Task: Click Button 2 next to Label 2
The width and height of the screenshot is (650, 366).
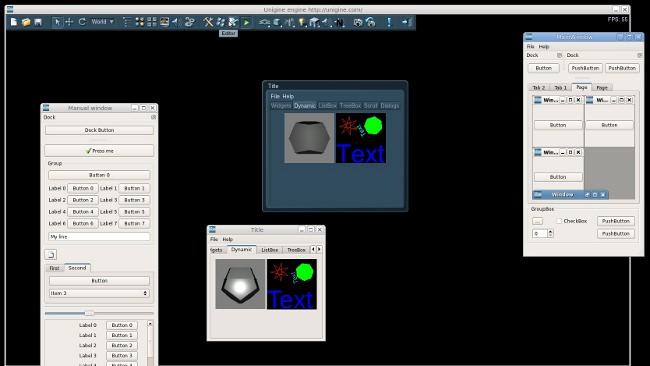Action: point(83,200)
